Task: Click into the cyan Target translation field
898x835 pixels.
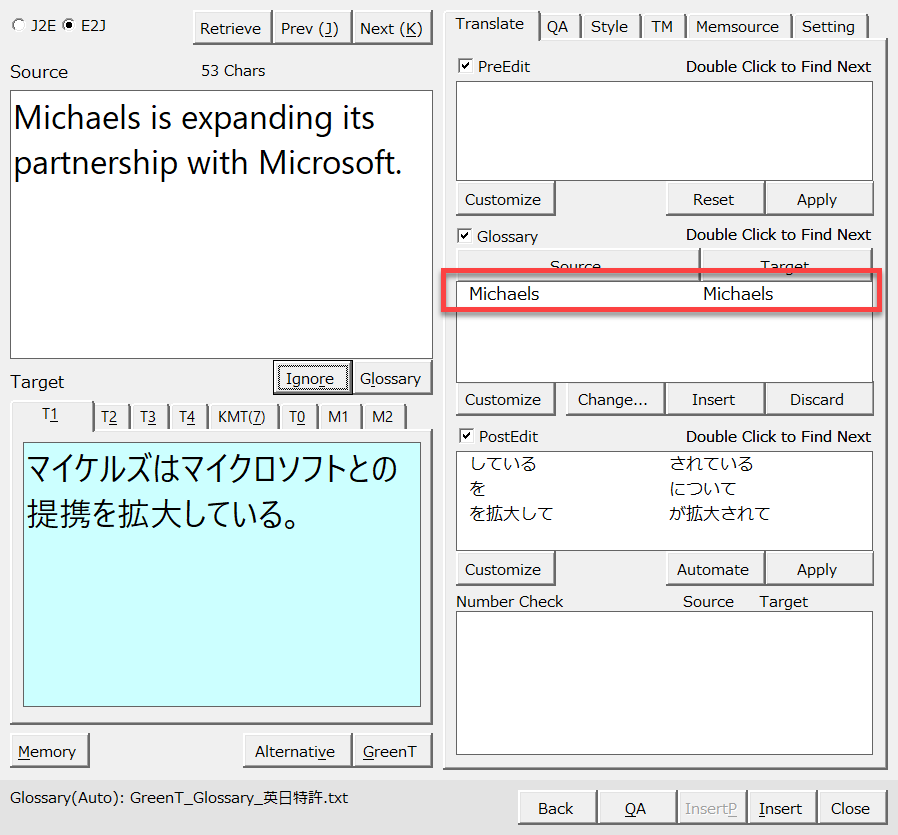Action: [x=220, y=600]
